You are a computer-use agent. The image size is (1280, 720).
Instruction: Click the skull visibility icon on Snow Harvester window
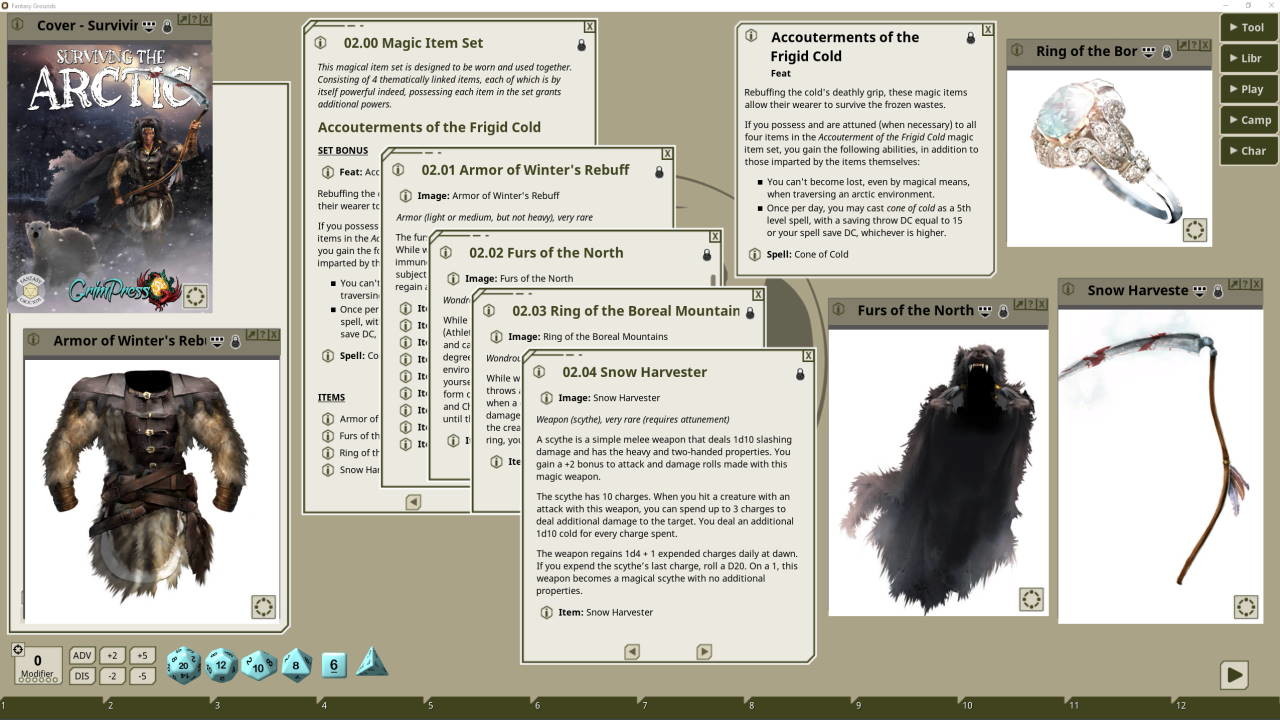click(1201, 291)
